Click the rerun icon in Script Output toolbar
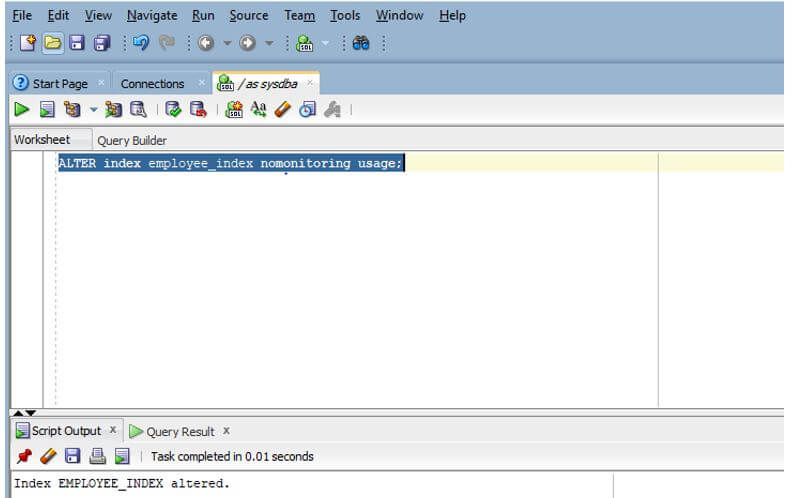 coord(122,456)
